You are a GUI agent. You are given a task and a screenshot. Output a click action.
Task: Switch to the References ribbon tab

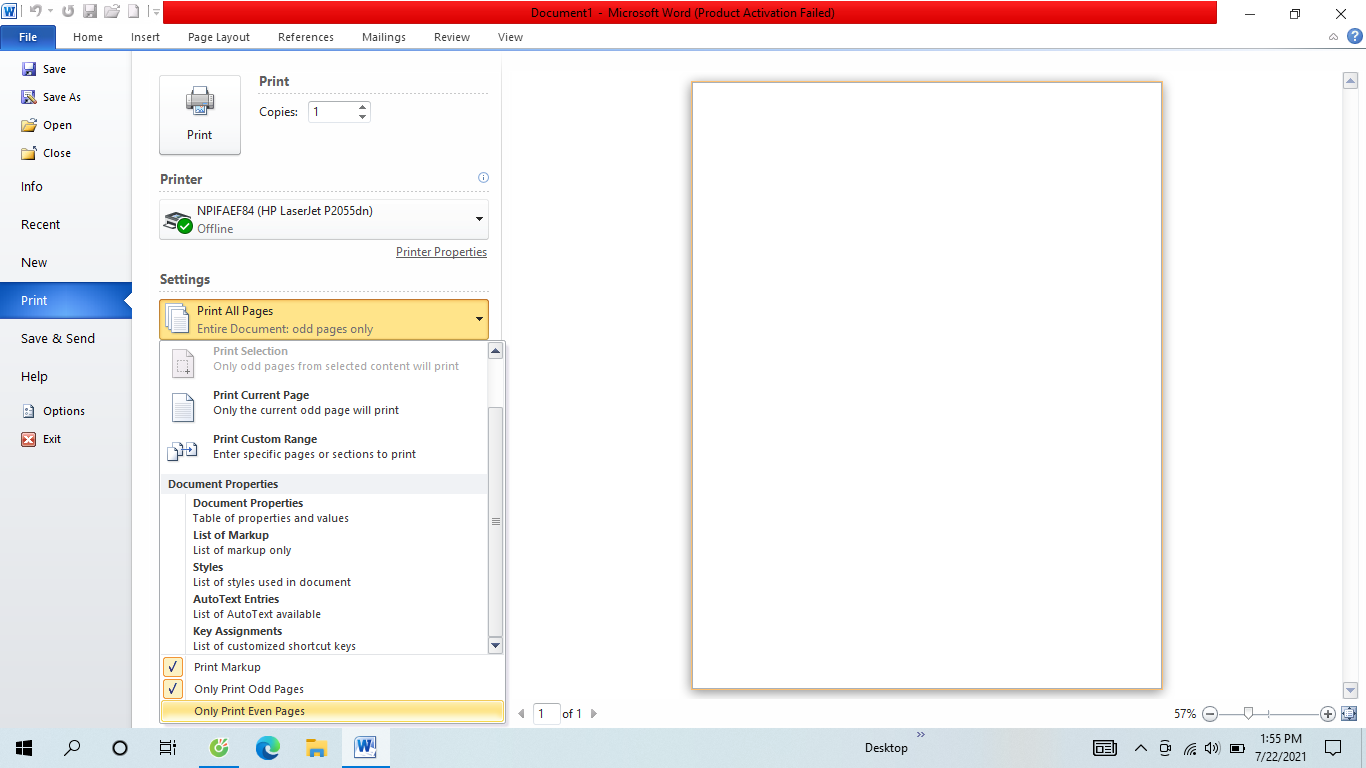[x=306, y=37]
